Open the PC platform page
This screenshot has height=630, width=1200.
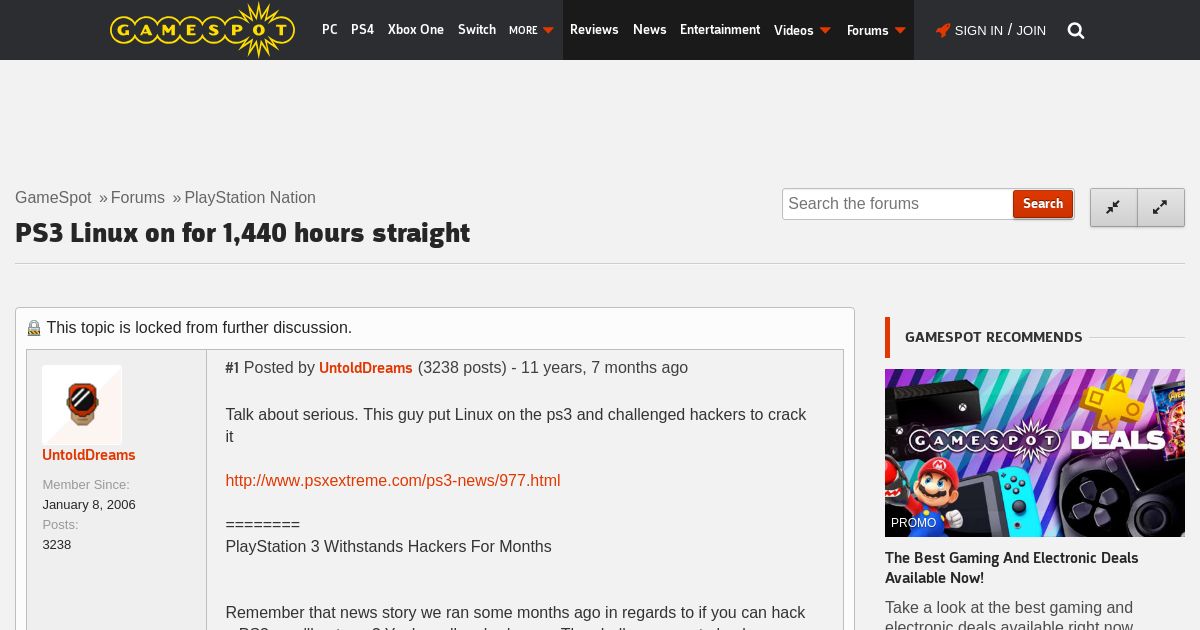(330, 30)
